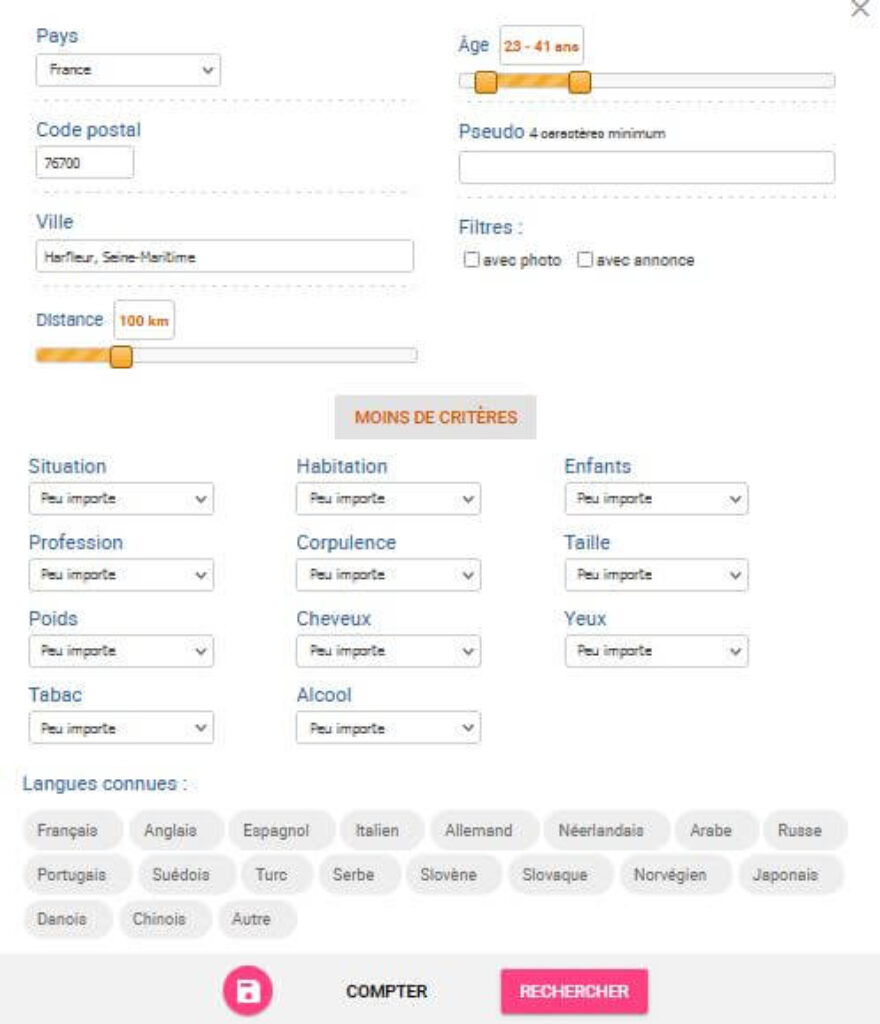Open the Alcool dropdown

click(387, 728)
